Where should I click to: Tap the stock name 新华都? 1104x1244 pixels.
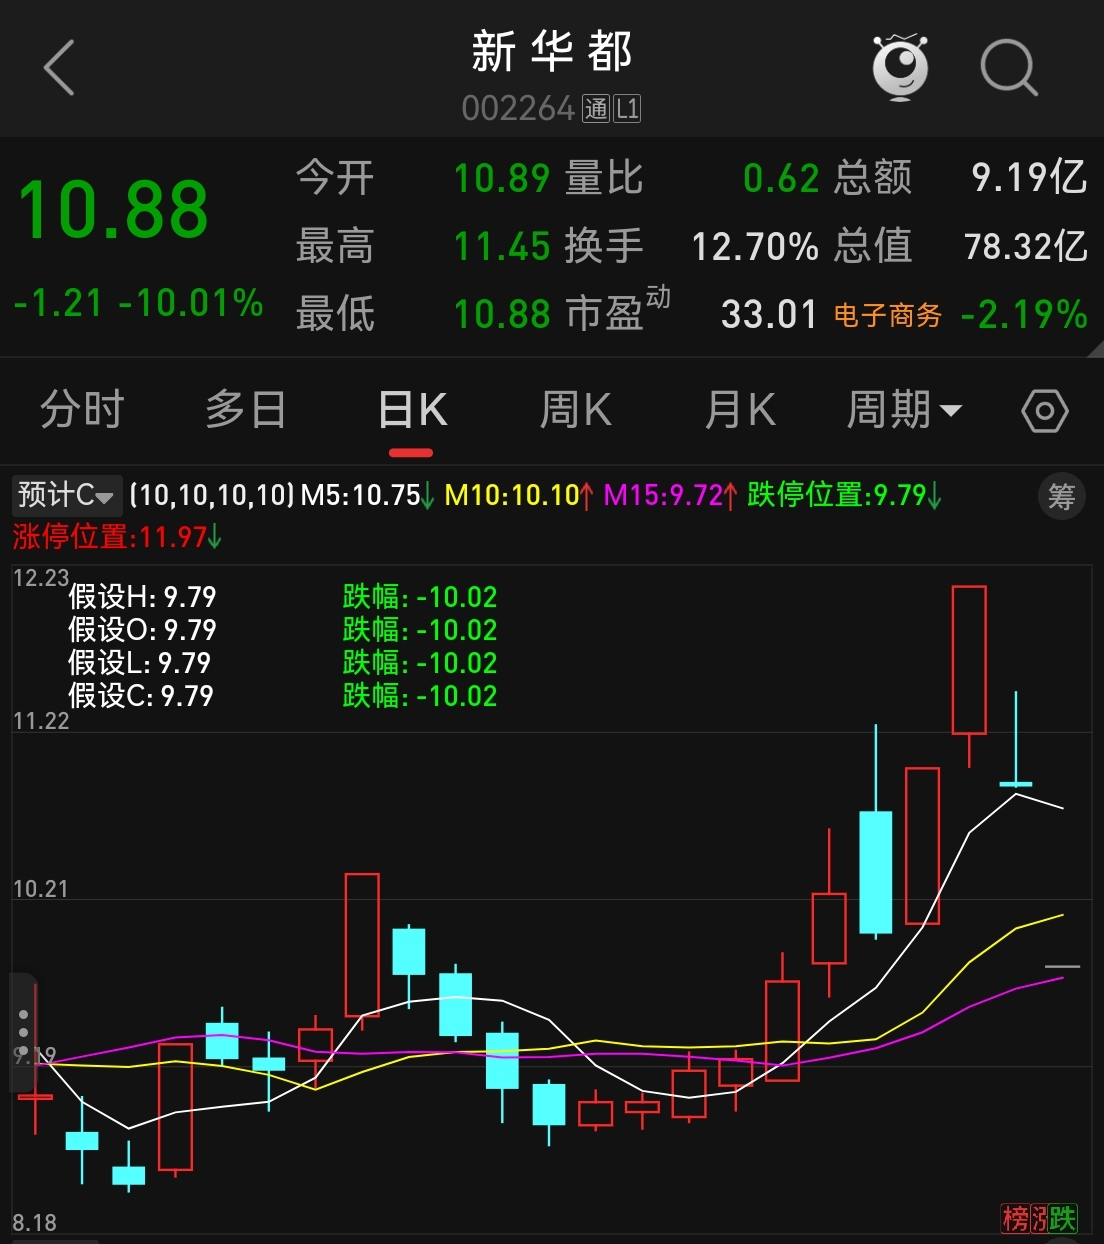(x=552, y=51)
